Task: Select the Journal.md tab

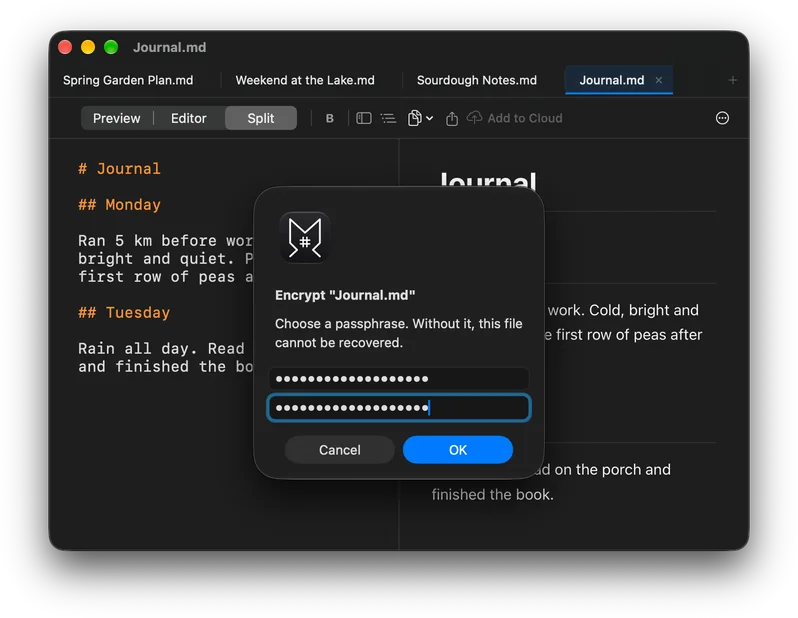Action: click(x=612, y=80)
